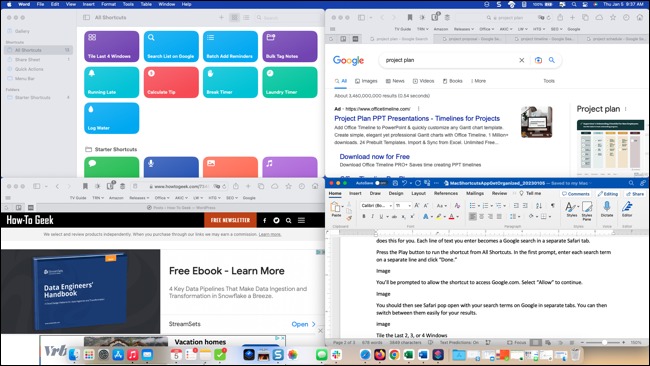The width and height of the screenshot is (650, 366).
Task: Toggle Focus mode in Word status bar
Action: coord(517,342)
